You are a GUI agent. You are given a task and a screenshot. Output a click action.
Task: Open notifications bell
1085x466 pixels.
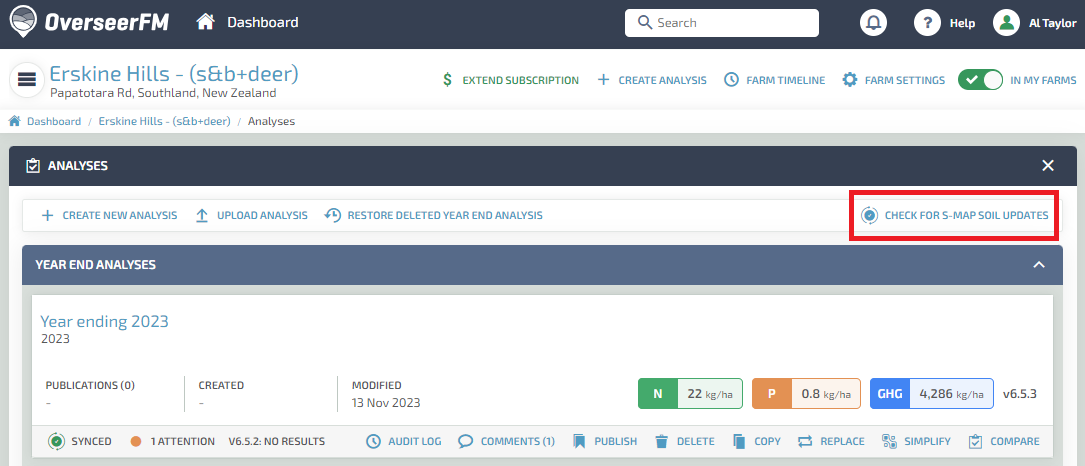pos(874,23)
